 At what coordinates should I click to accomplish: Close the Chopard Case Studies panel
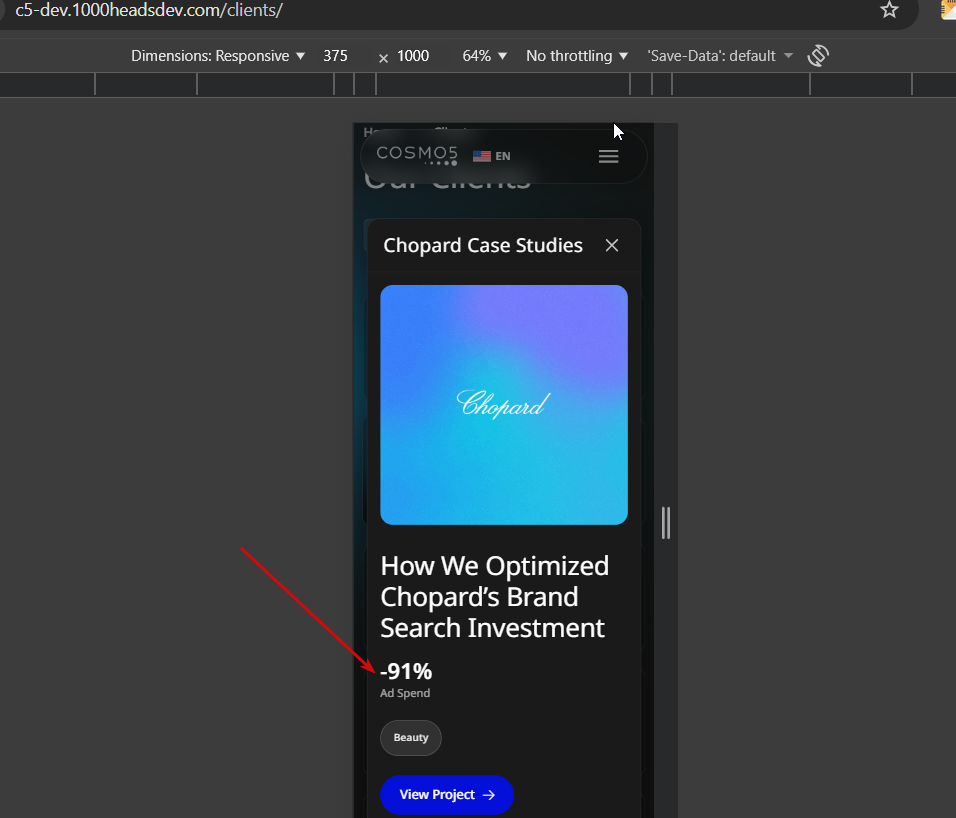(612, 245)
